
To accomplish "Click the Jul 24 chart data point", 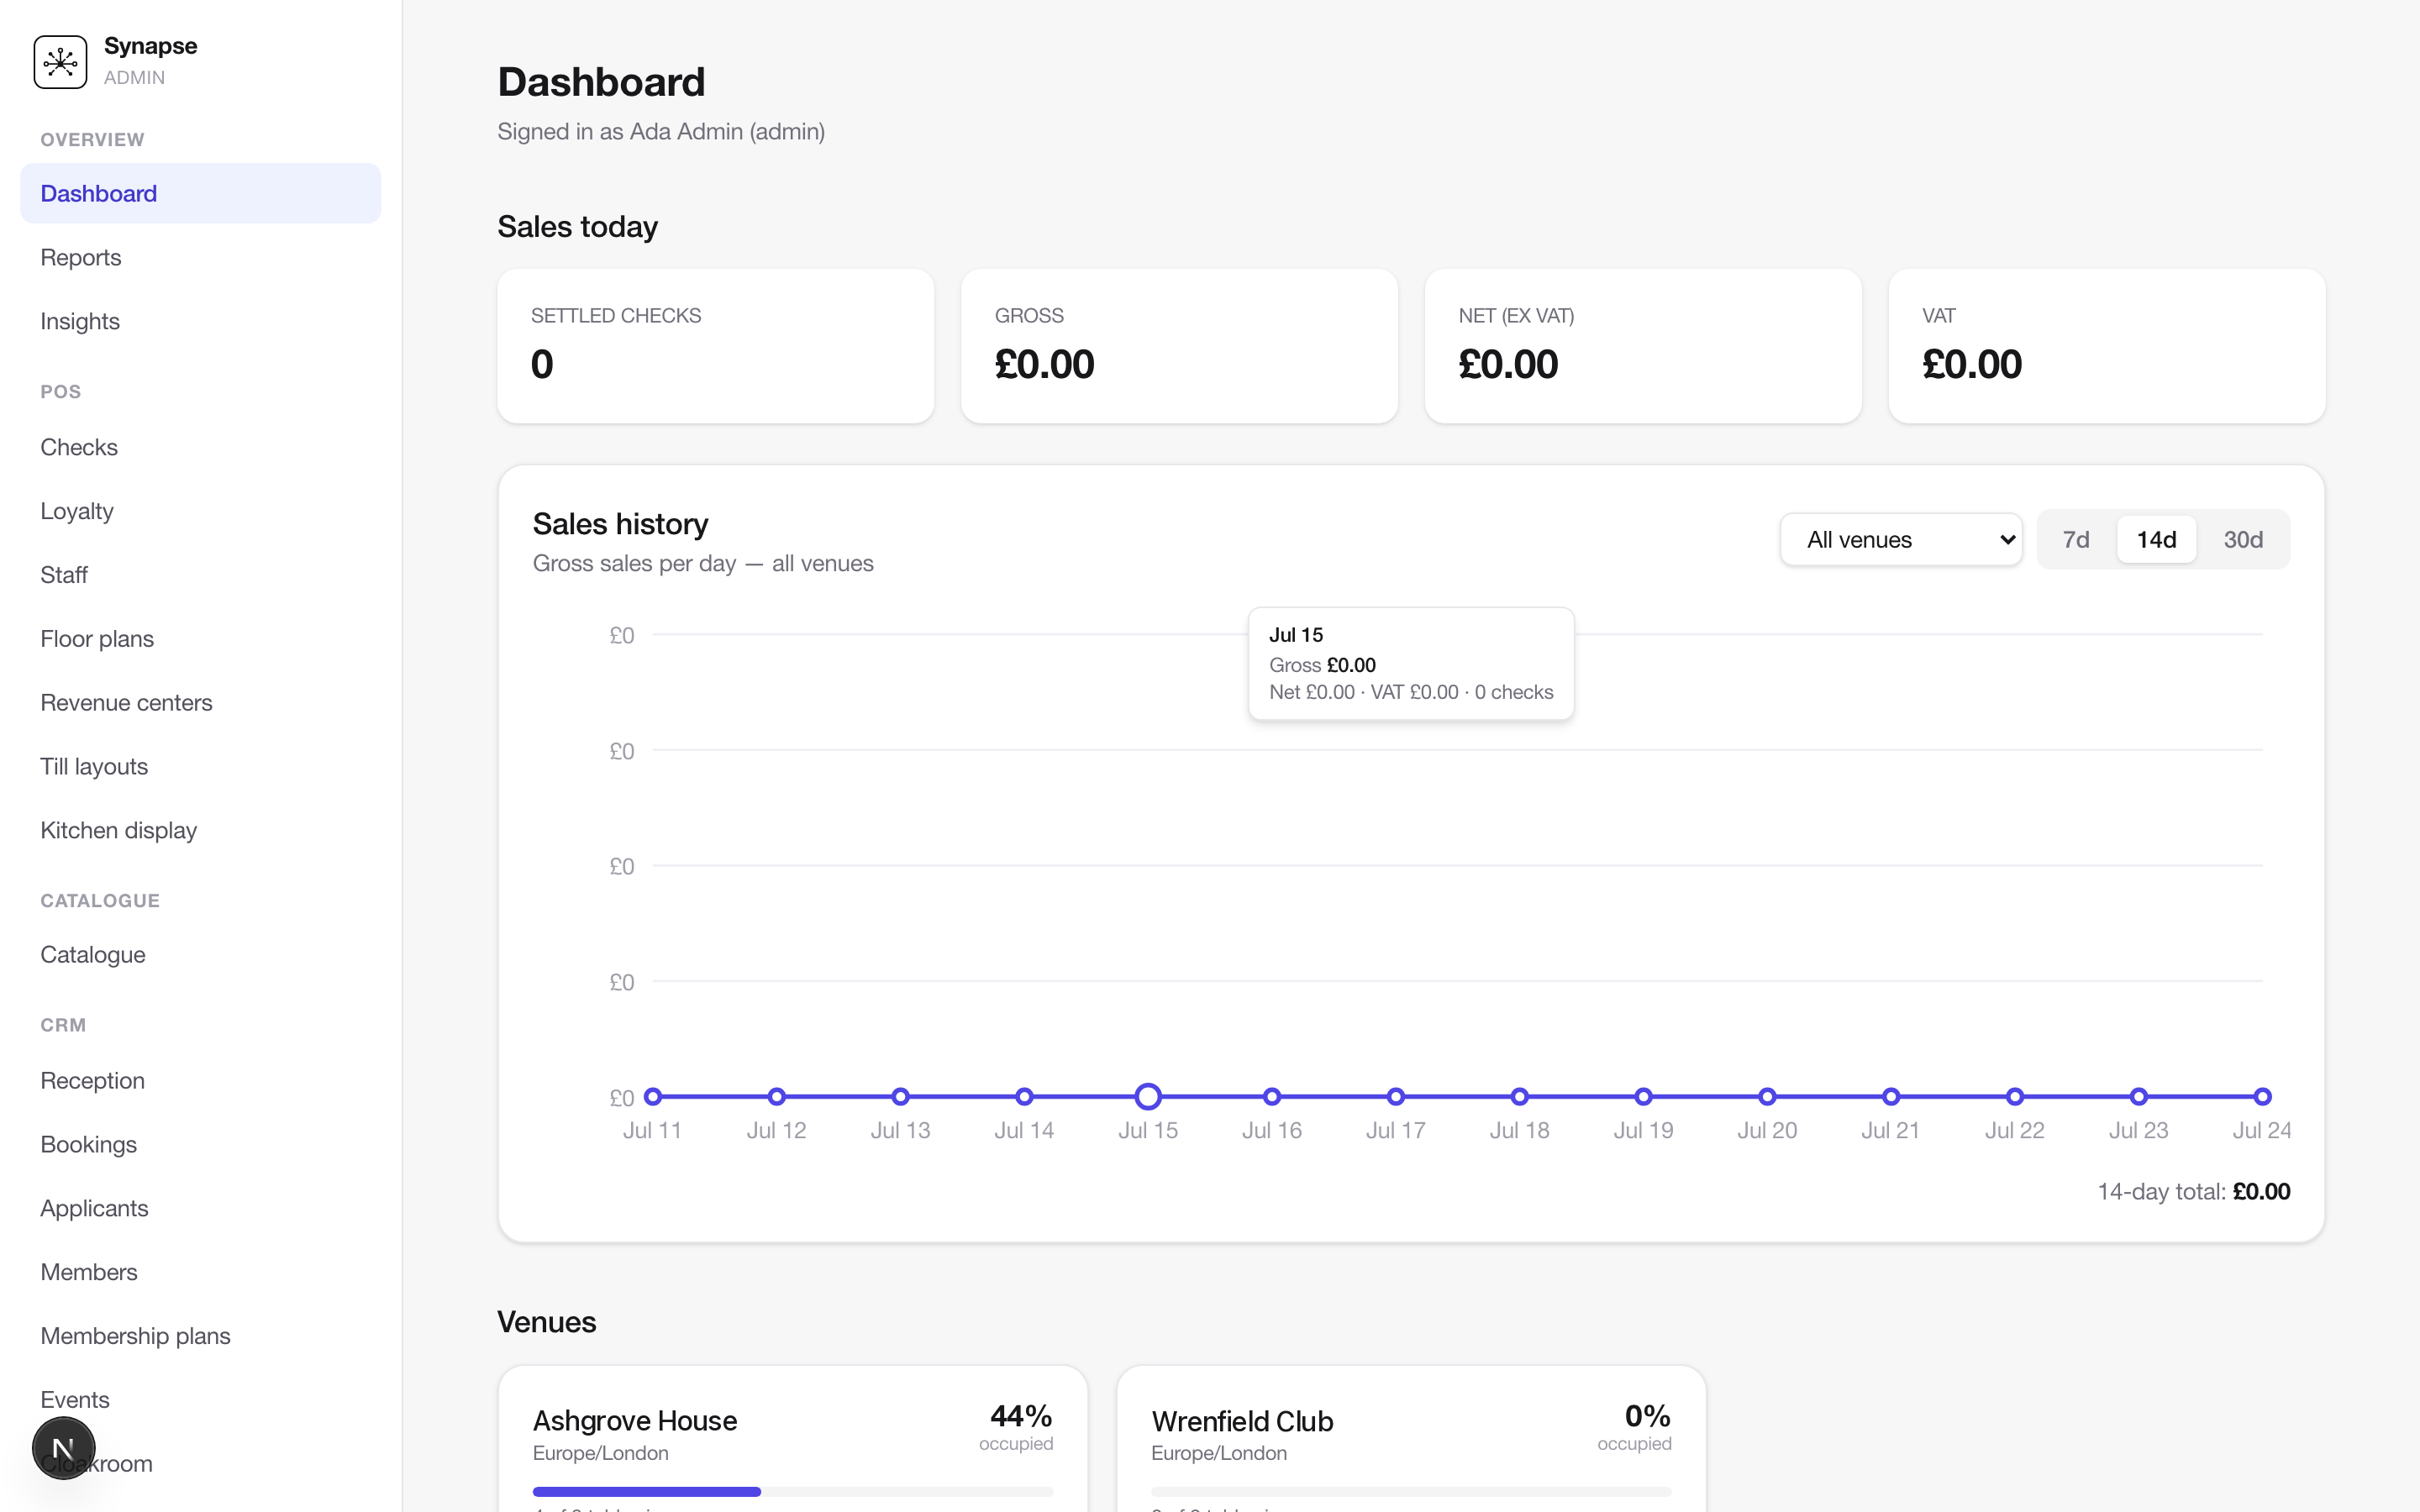I will coord(2262,1097).
